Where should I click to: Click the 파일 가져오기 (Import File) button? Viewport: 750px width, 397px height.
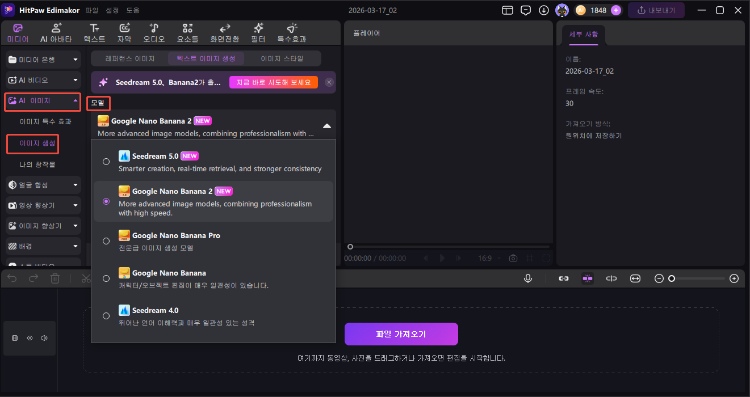coord(401,334)
